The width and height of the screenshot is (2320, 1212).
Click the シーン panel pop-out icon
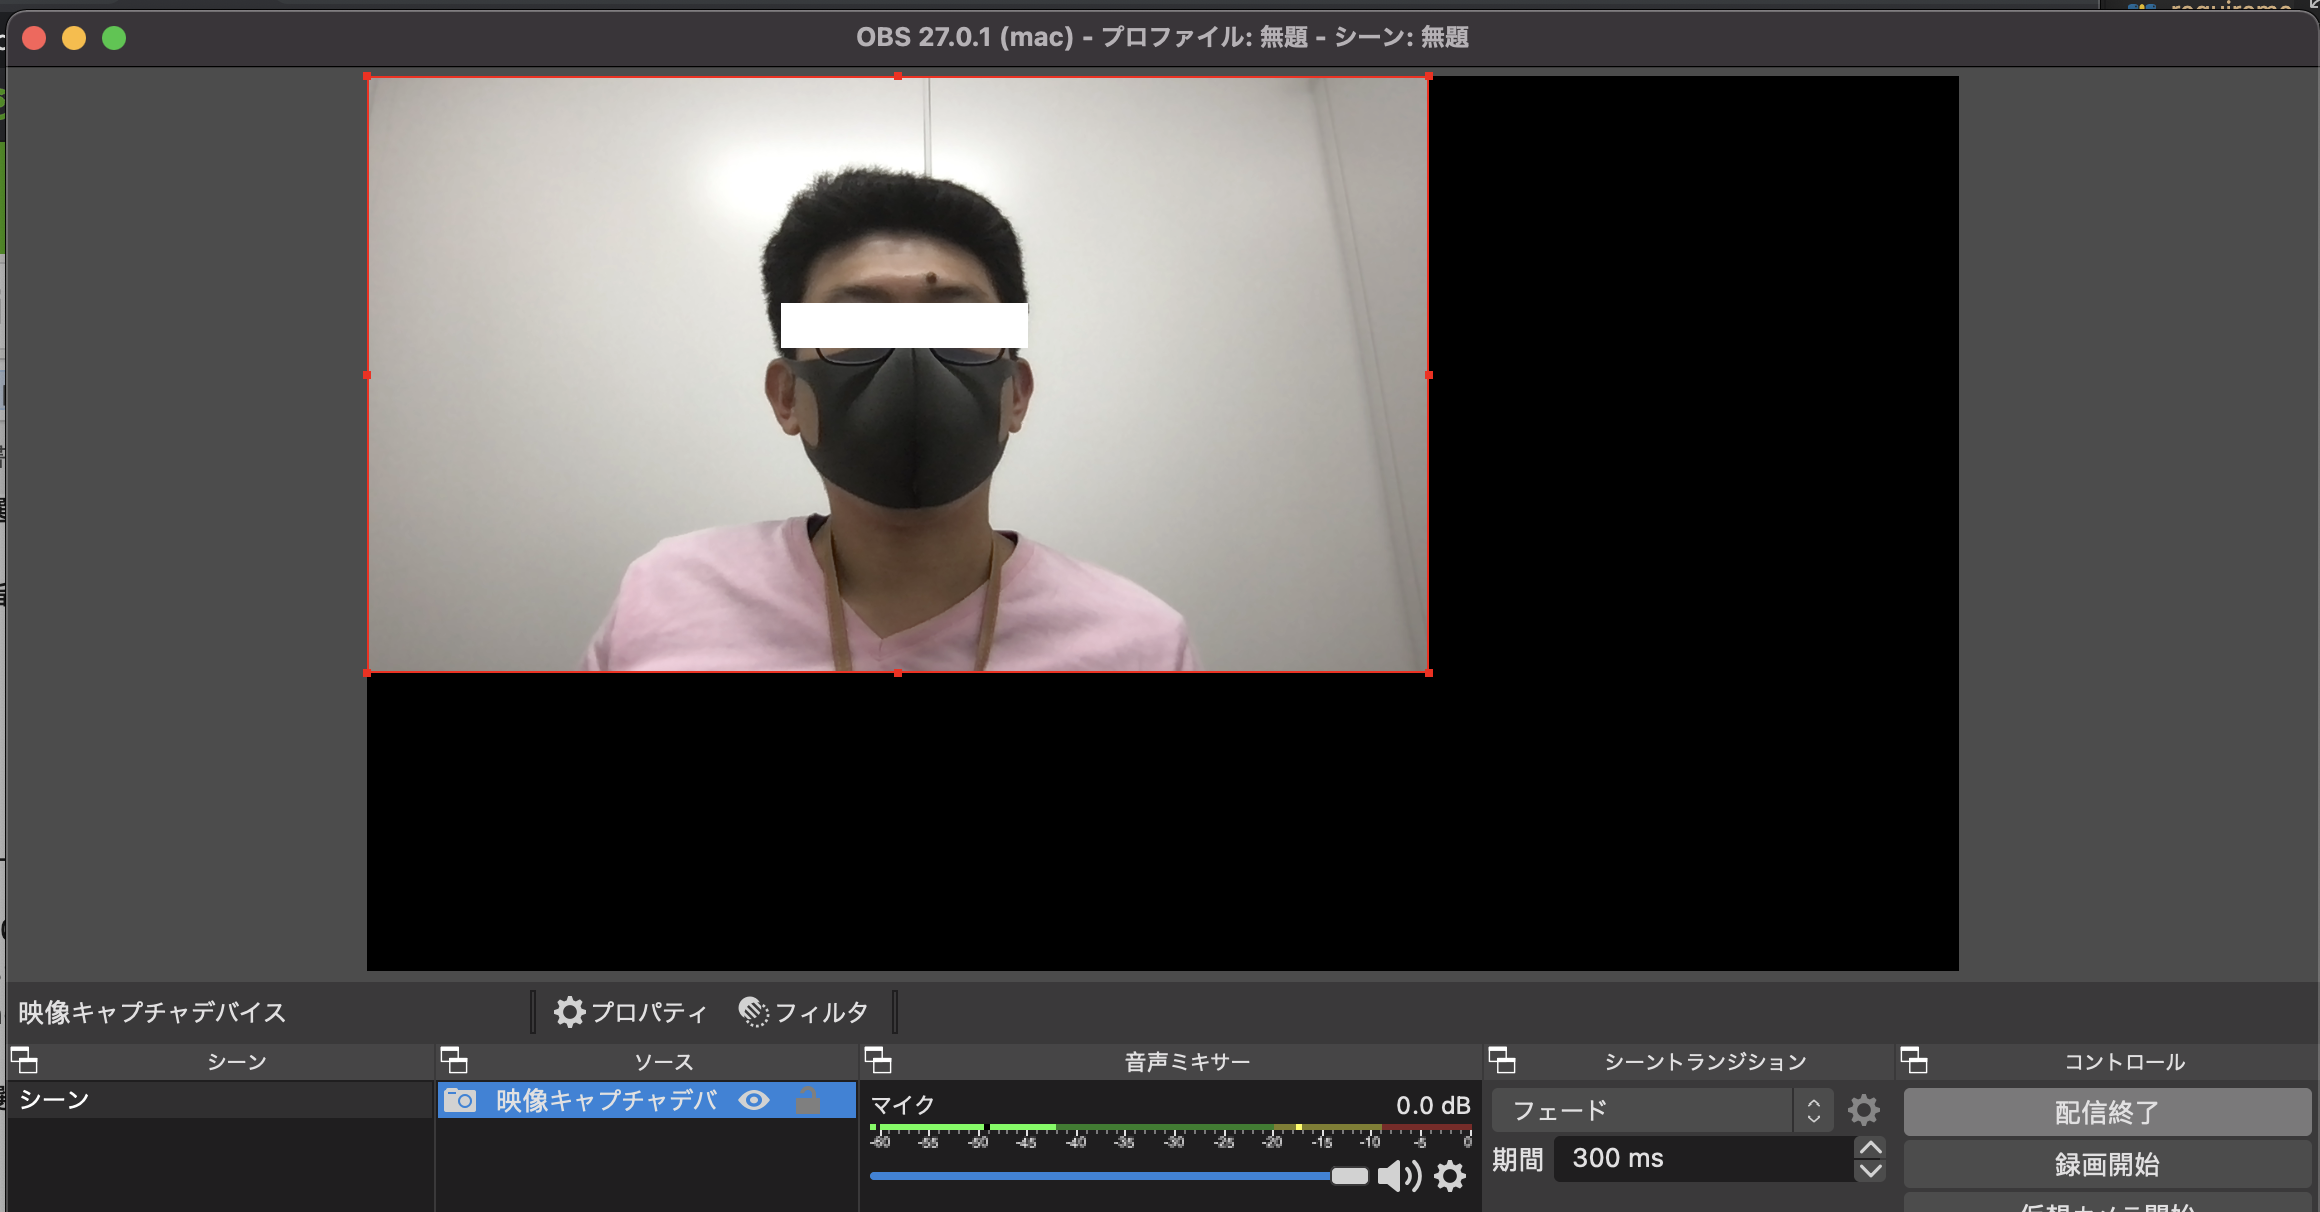pos(25,1061)
